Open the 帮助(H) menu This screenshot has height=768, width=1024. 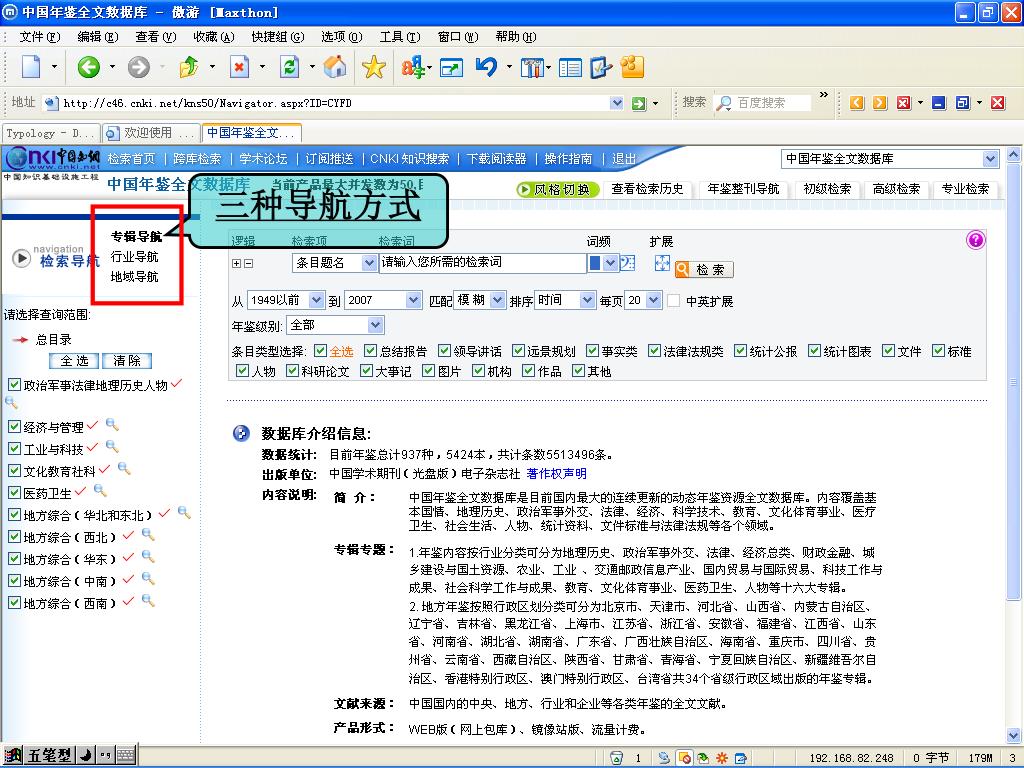point(515,37)
